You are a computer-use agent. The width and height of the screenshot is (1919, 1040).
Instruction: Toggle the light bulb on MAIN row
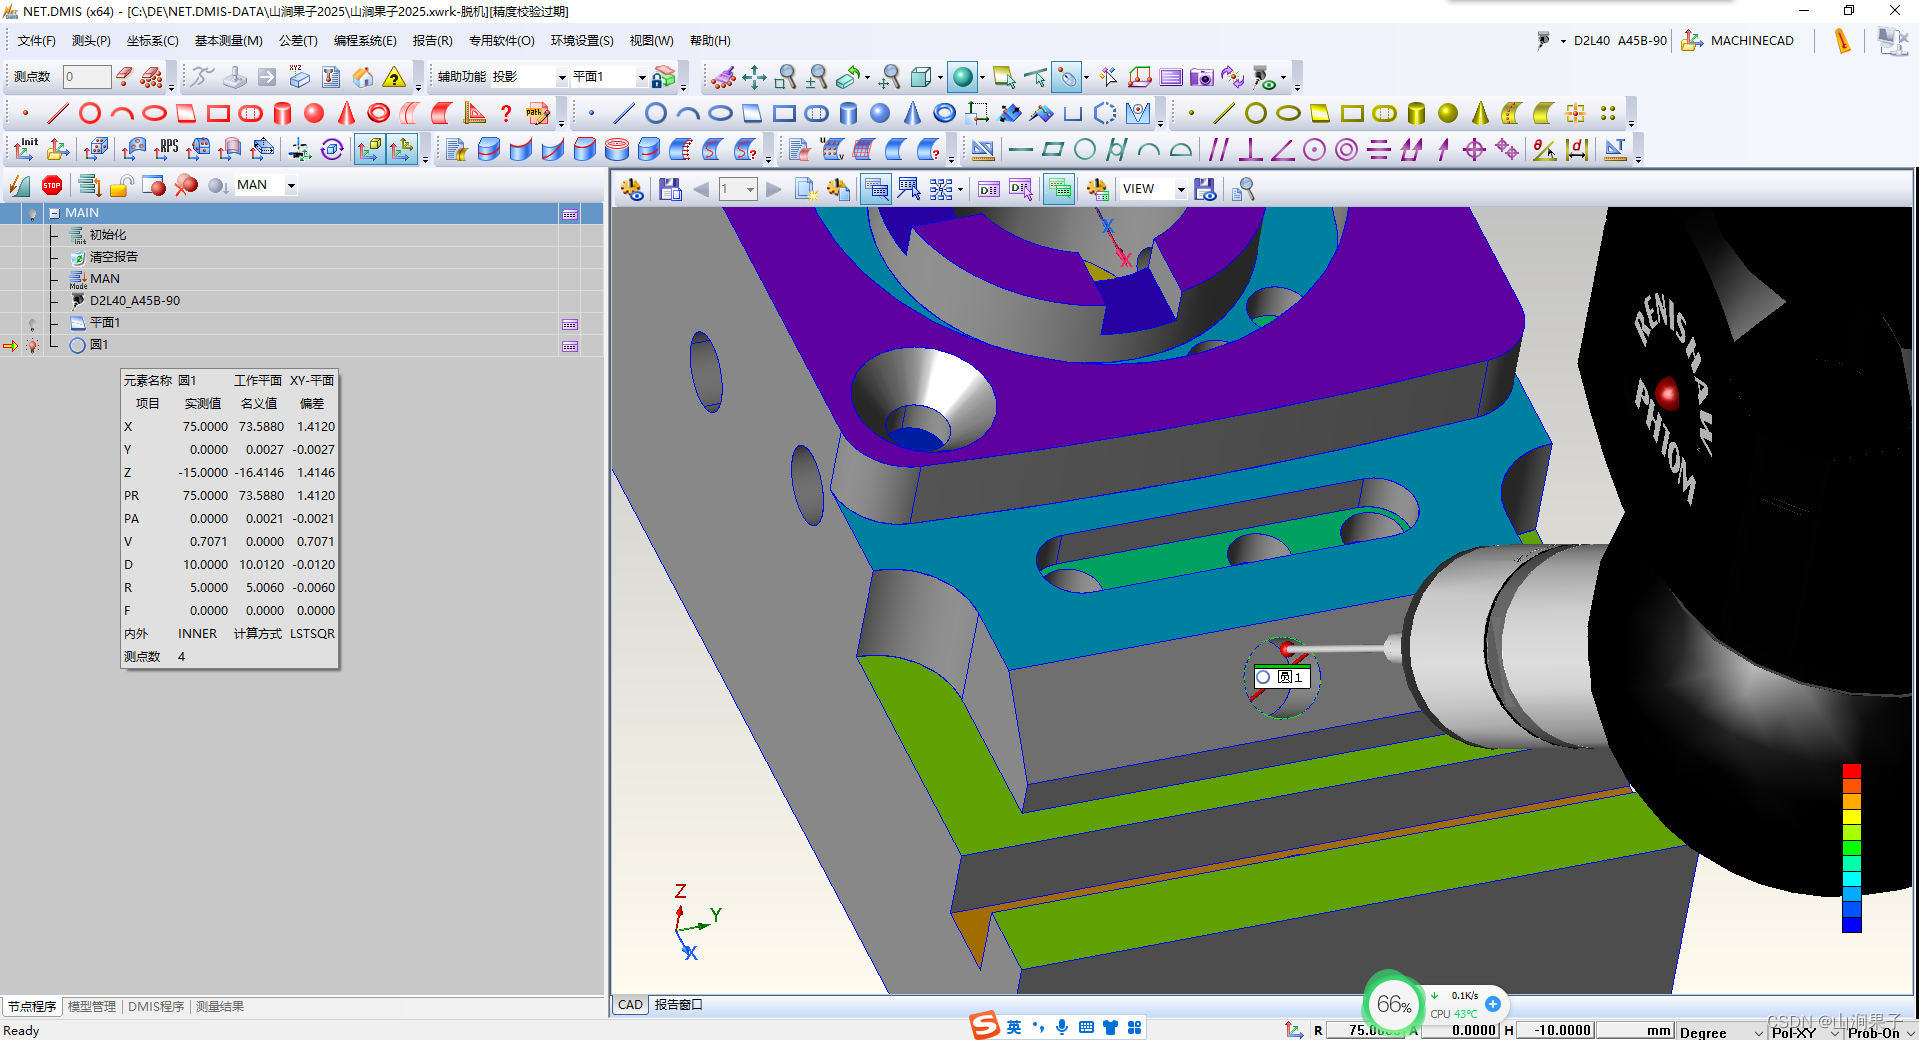tap(32, 214)
